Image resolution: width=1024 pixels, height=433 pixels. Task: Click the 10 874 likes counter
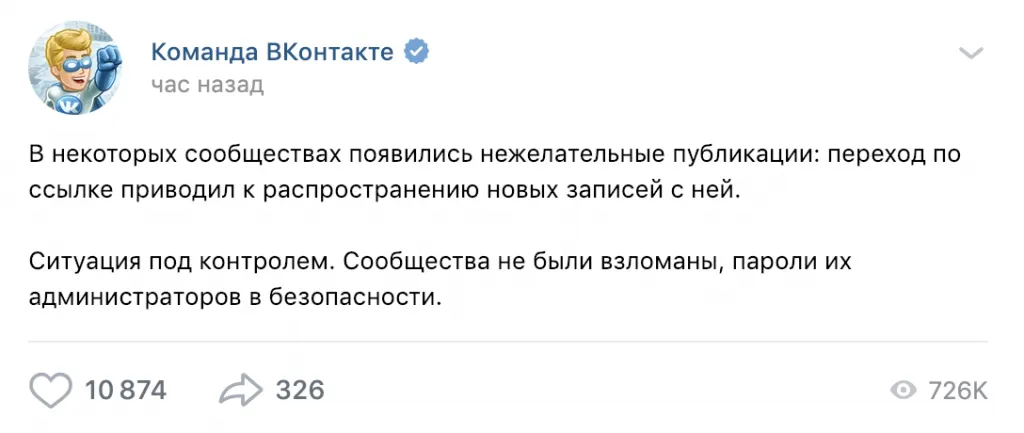126,389
